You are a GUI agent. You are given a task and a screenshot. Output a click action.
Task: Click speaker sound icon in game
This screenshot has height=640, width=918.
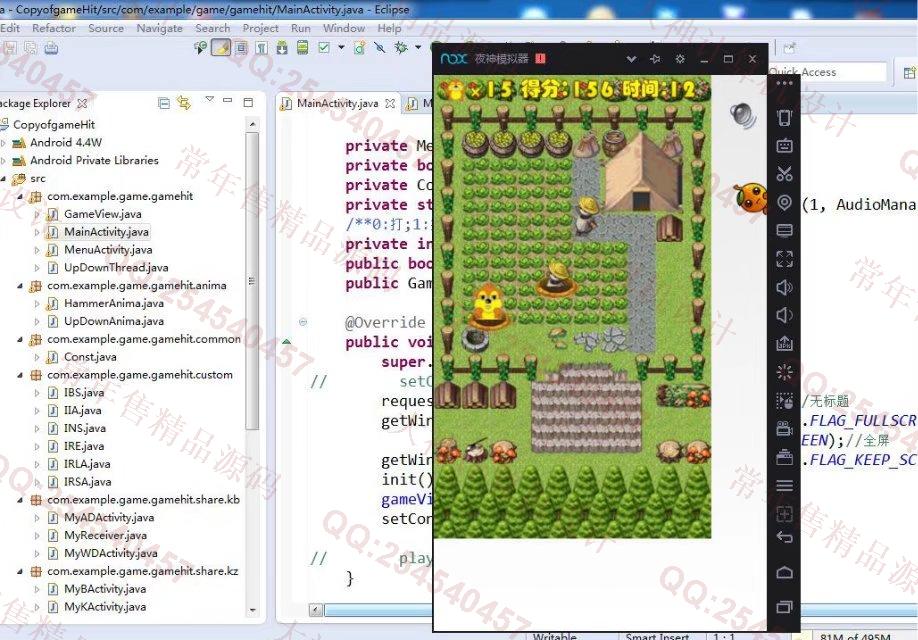click(743, 115)
